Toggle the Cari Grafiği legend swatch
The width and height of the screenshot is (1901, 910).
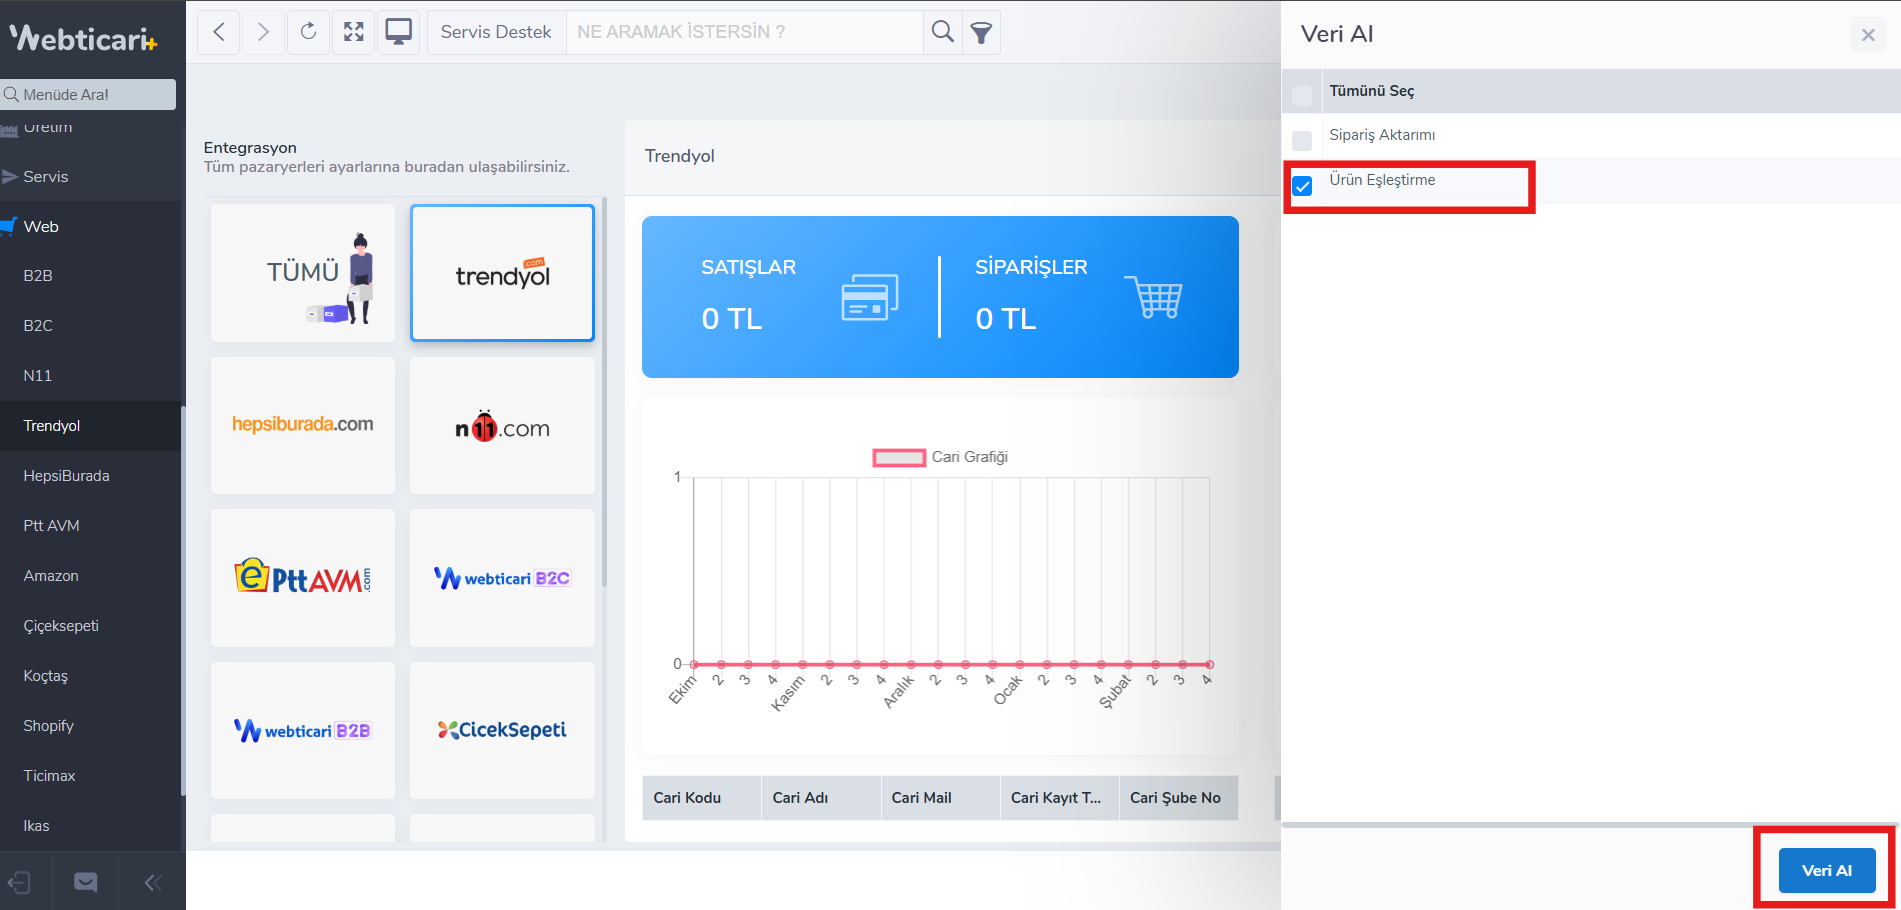coord(898,457)
